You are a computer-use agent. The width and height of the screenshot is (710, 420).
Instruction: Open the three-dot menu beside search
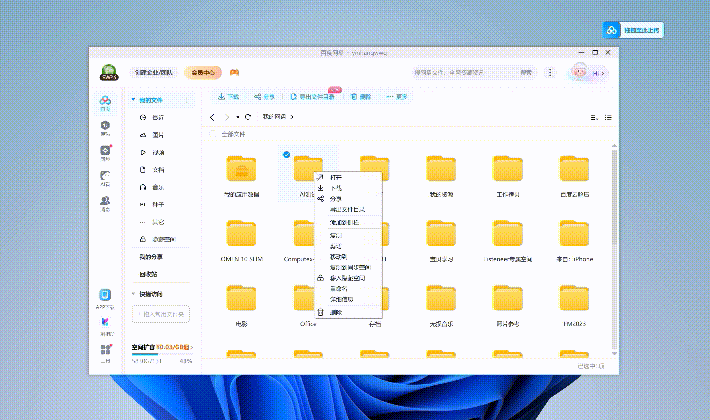(x=550, y=73)
